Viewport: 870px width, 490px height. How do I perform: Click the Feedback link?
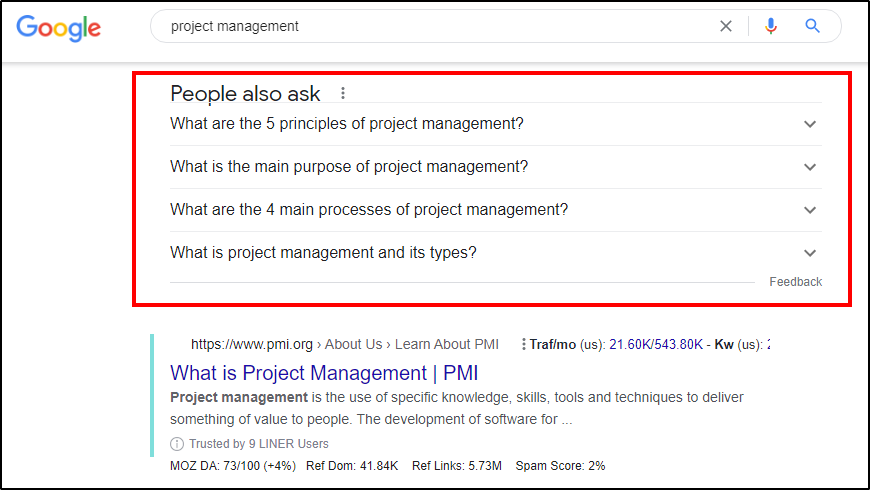tap(795, 282)
